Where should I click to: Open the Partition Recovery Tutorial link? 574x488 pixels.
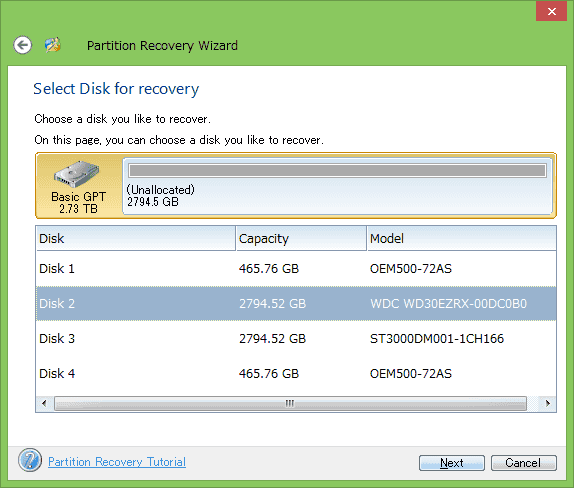[x=117, y=462]
